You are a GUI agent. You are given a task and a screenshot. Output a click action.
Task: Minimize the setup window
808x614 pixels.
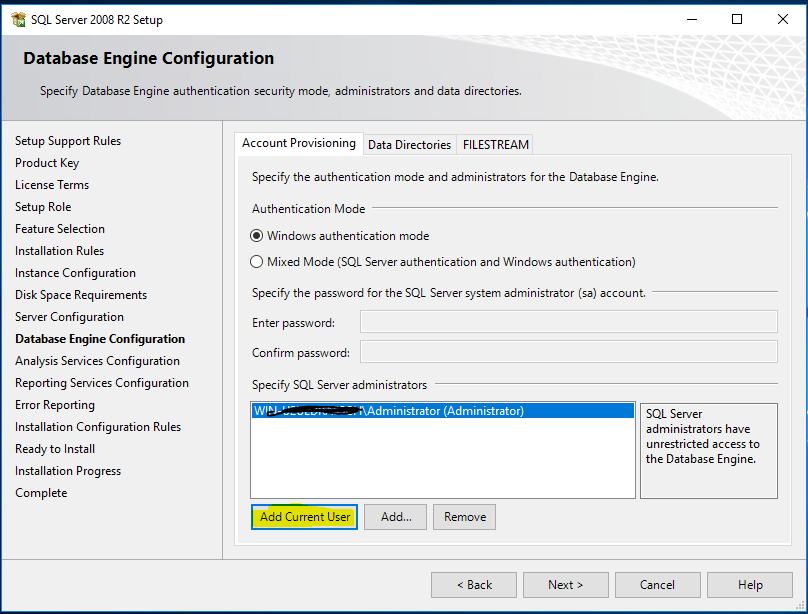pos(692,19)
